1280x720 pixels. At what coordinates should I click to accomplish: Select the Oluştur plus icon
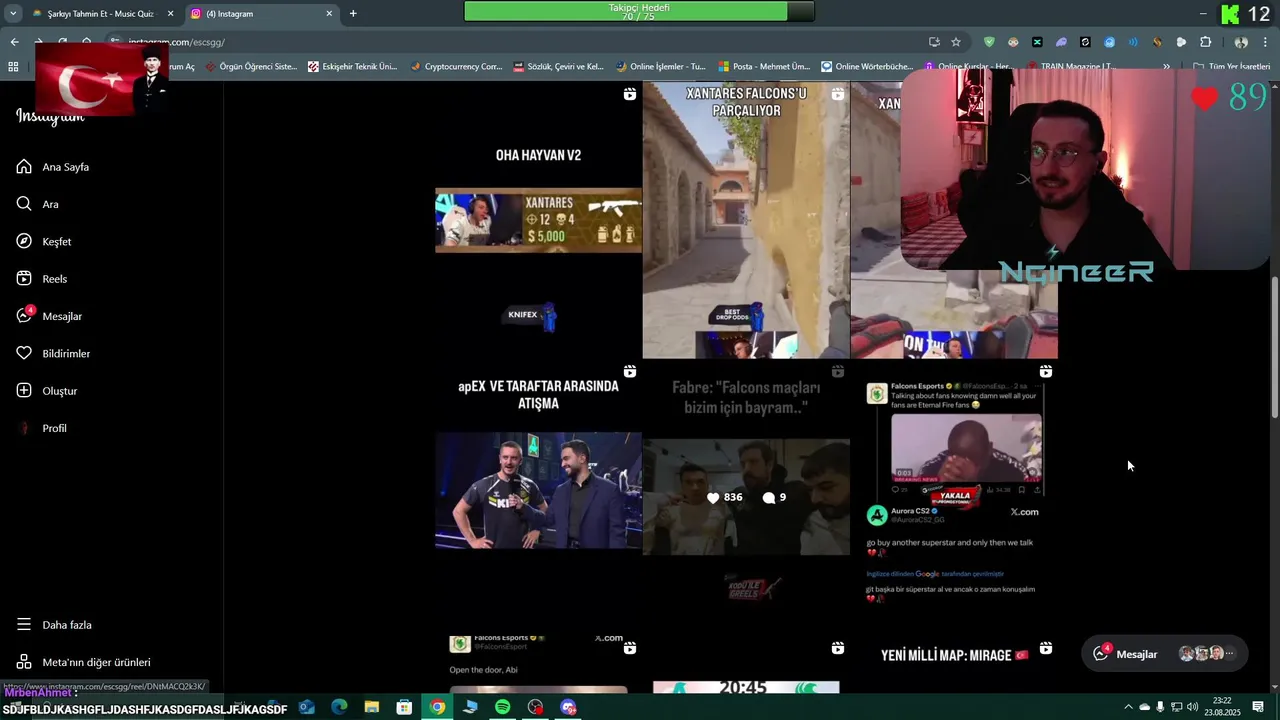(24, 391)
